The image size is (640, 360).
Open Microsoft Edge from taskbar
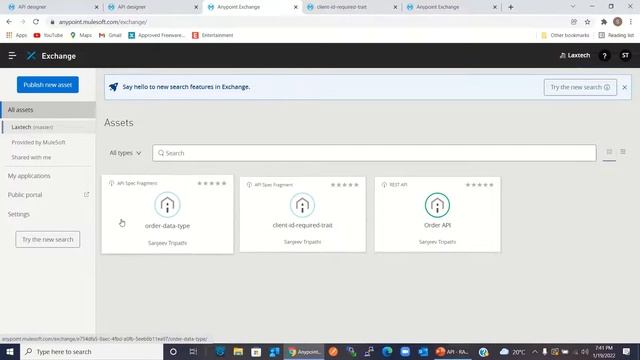pyautogui.click(x=387, y=351)
